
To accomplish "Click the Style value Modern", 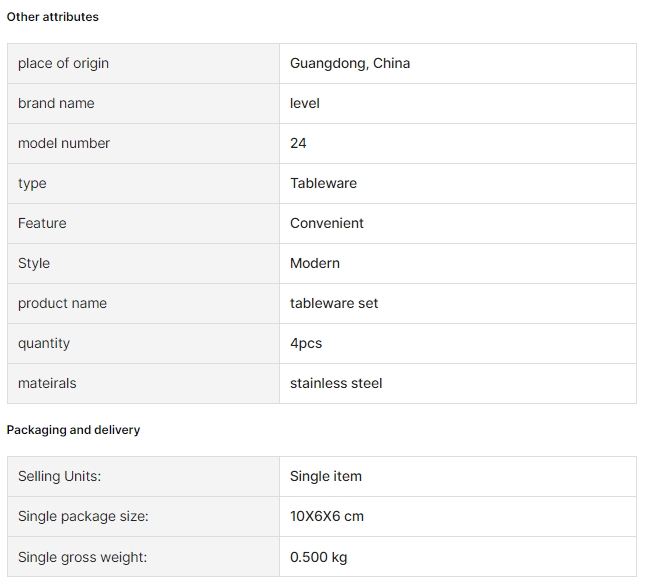I will (315, 263).
